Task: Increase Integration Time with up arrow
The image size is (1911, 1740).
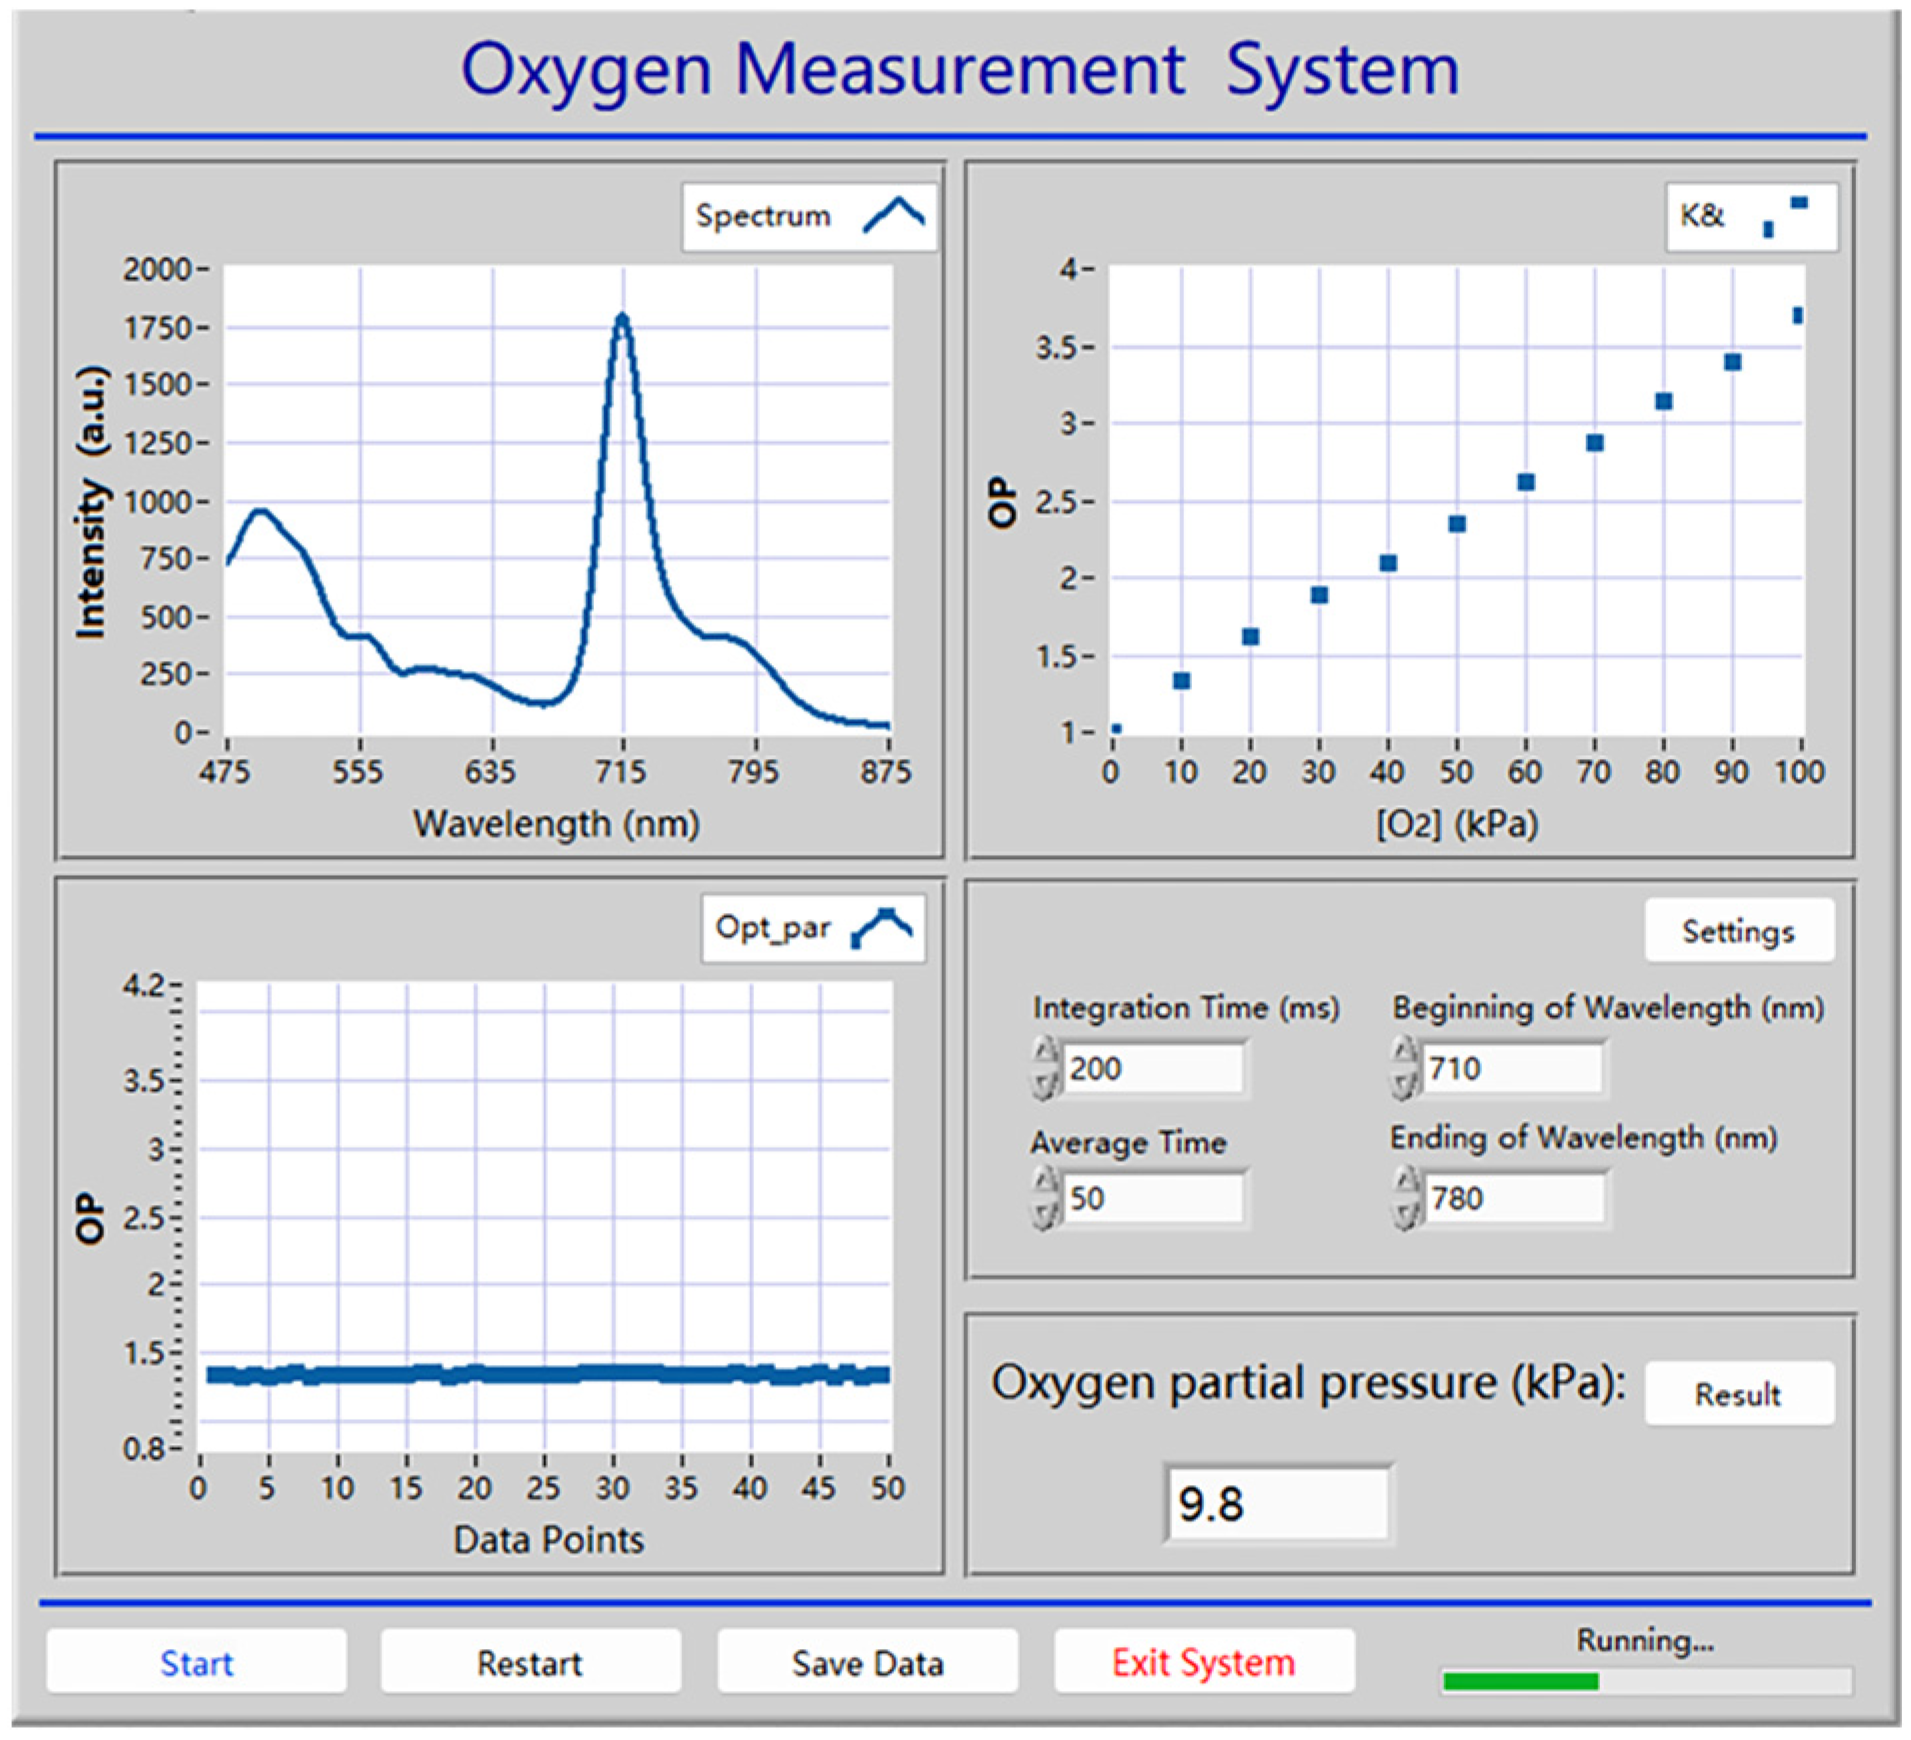Action: pos(1045,1053)
